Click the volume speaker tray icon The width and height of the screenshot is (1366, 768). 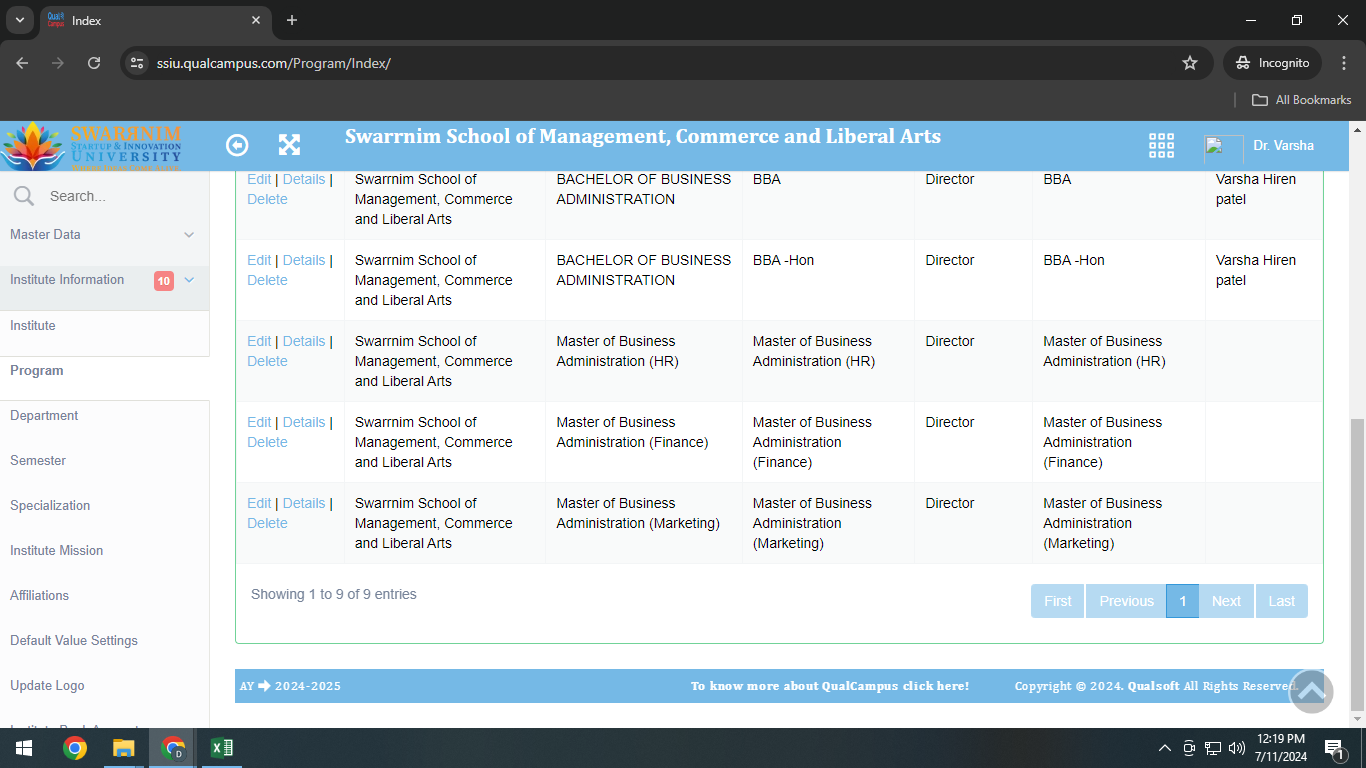point(1237,748)
